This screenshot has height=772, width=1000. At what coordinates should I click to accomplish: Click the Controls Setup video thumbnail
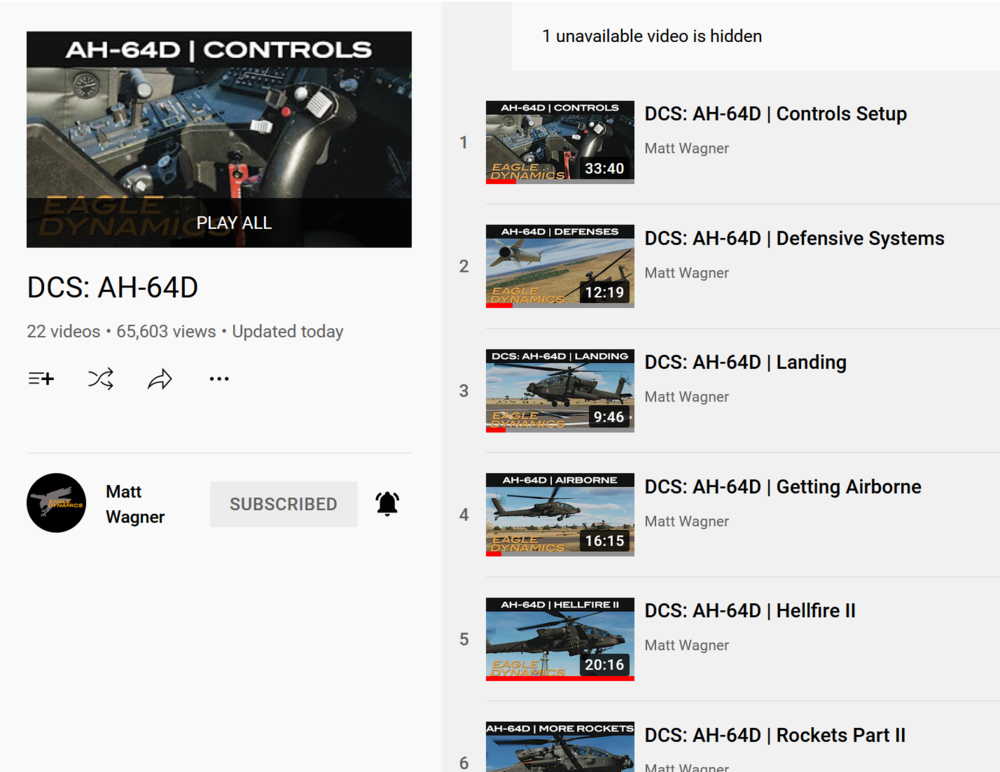pyautogui.click(x=560, y=142)
